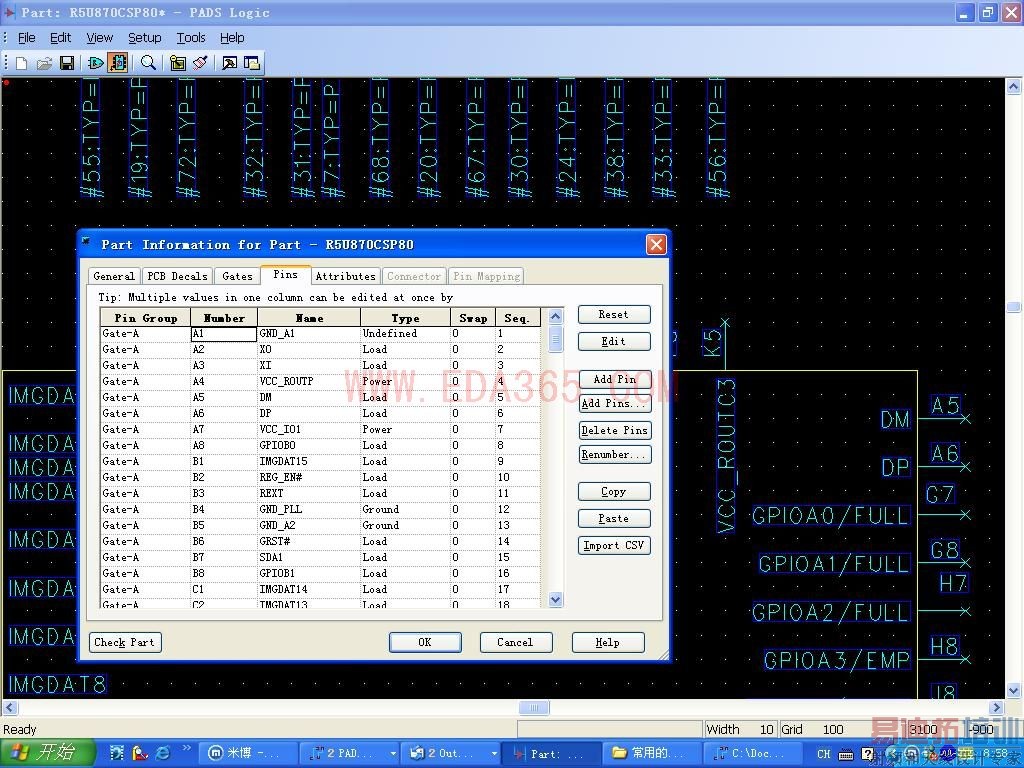Click the folder window toolbar icon at toolbar end
Viewport: 1024px width, 768px height.
[x=252, y=63]
